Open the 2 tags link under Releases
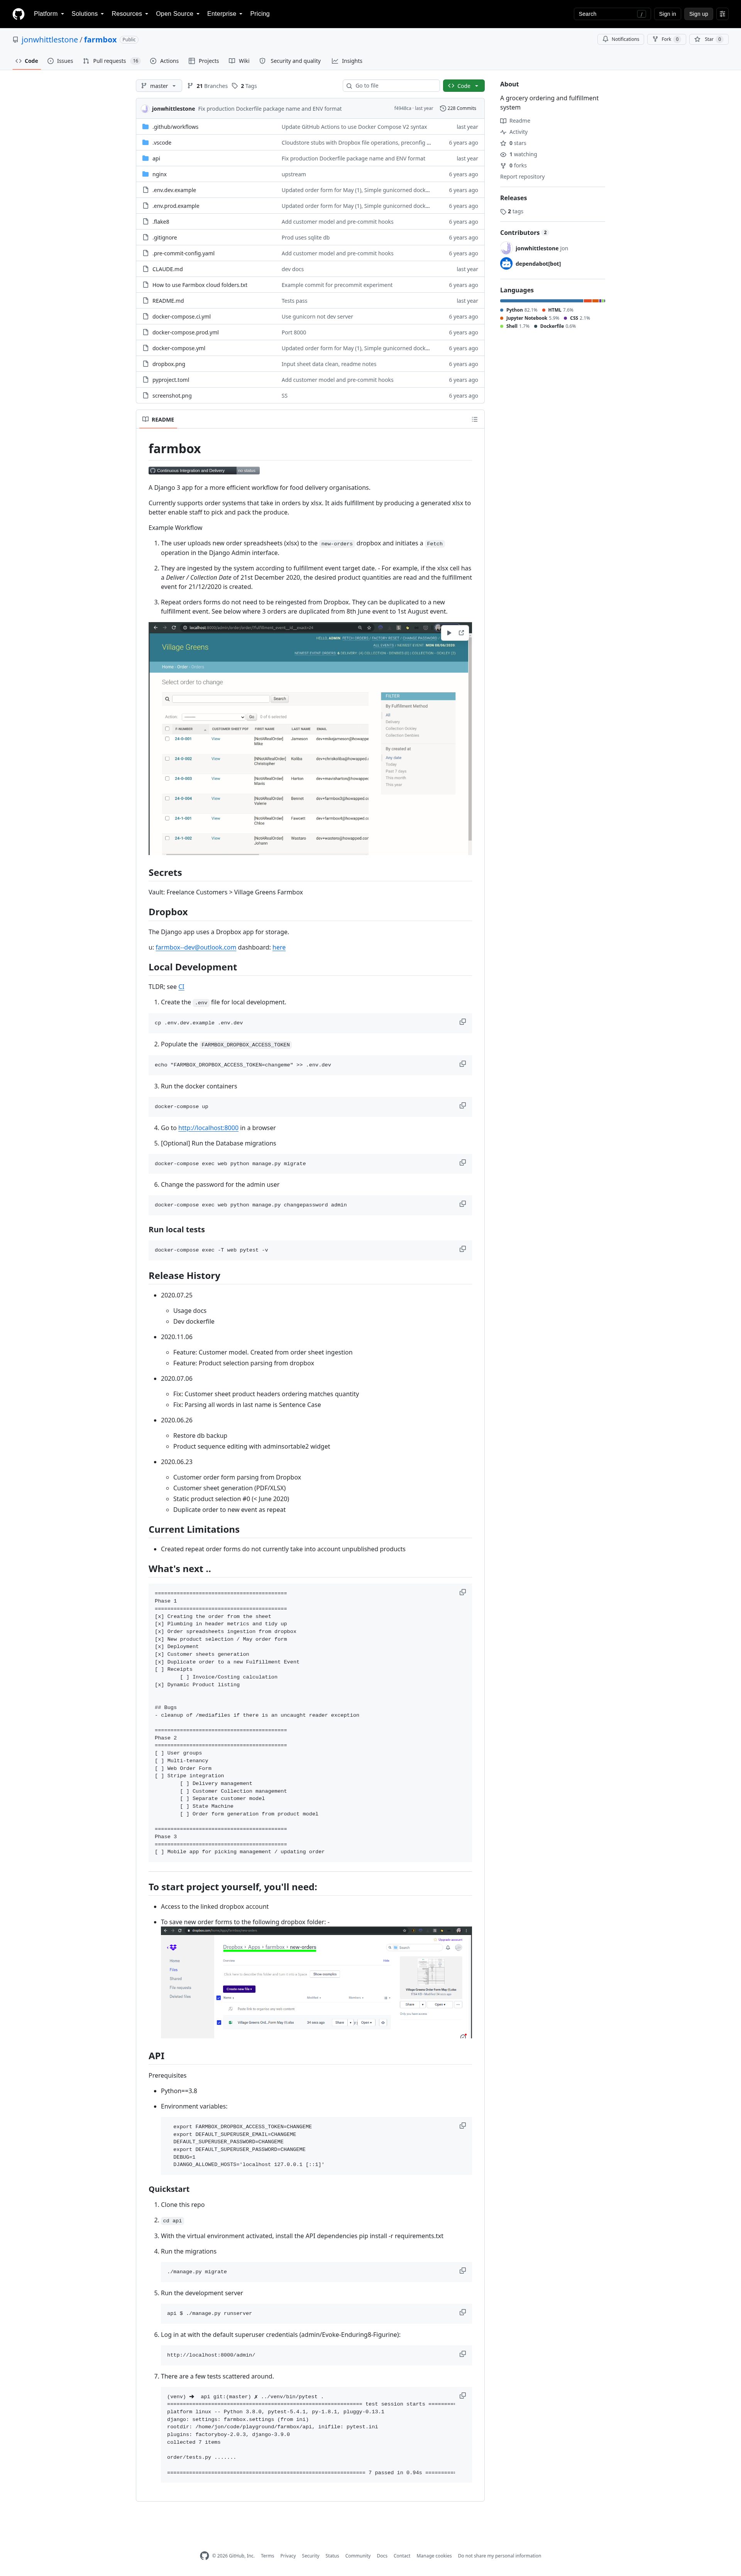This screenshot has width=741, height=2576. [512, 211]
